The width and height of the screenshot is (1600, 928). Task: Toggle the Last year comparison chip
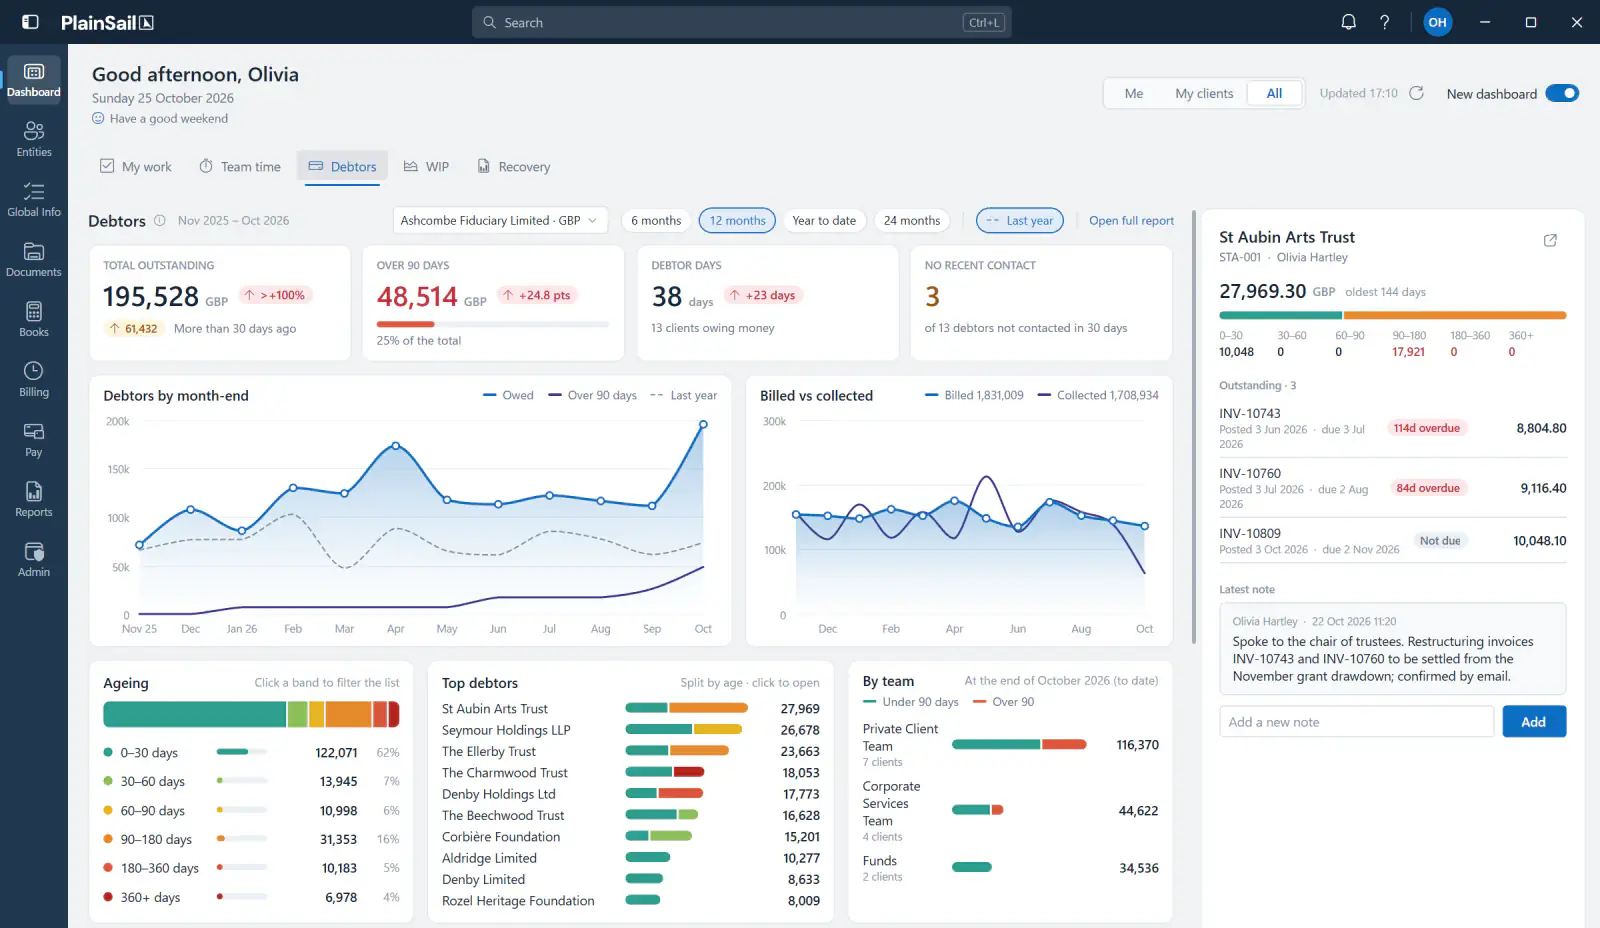1019,220
